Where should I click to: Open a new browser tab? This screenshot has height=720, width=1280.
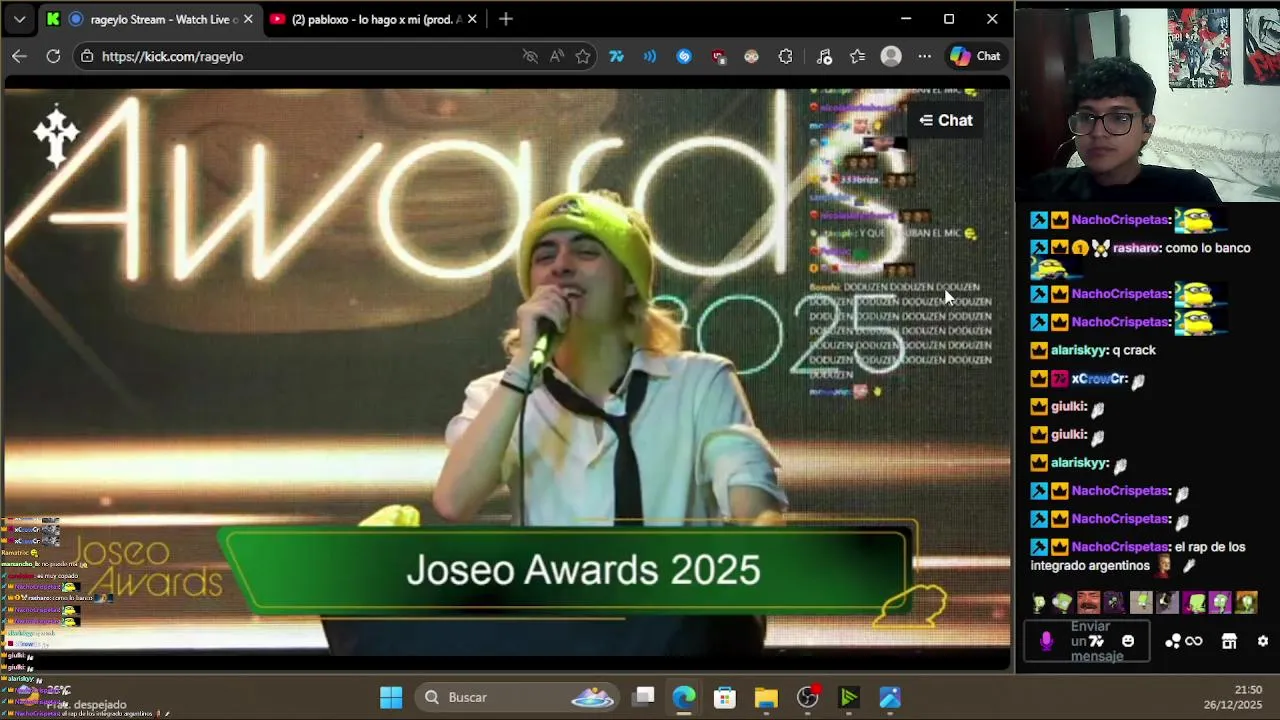pyautogui.click(x=505, y=19)
